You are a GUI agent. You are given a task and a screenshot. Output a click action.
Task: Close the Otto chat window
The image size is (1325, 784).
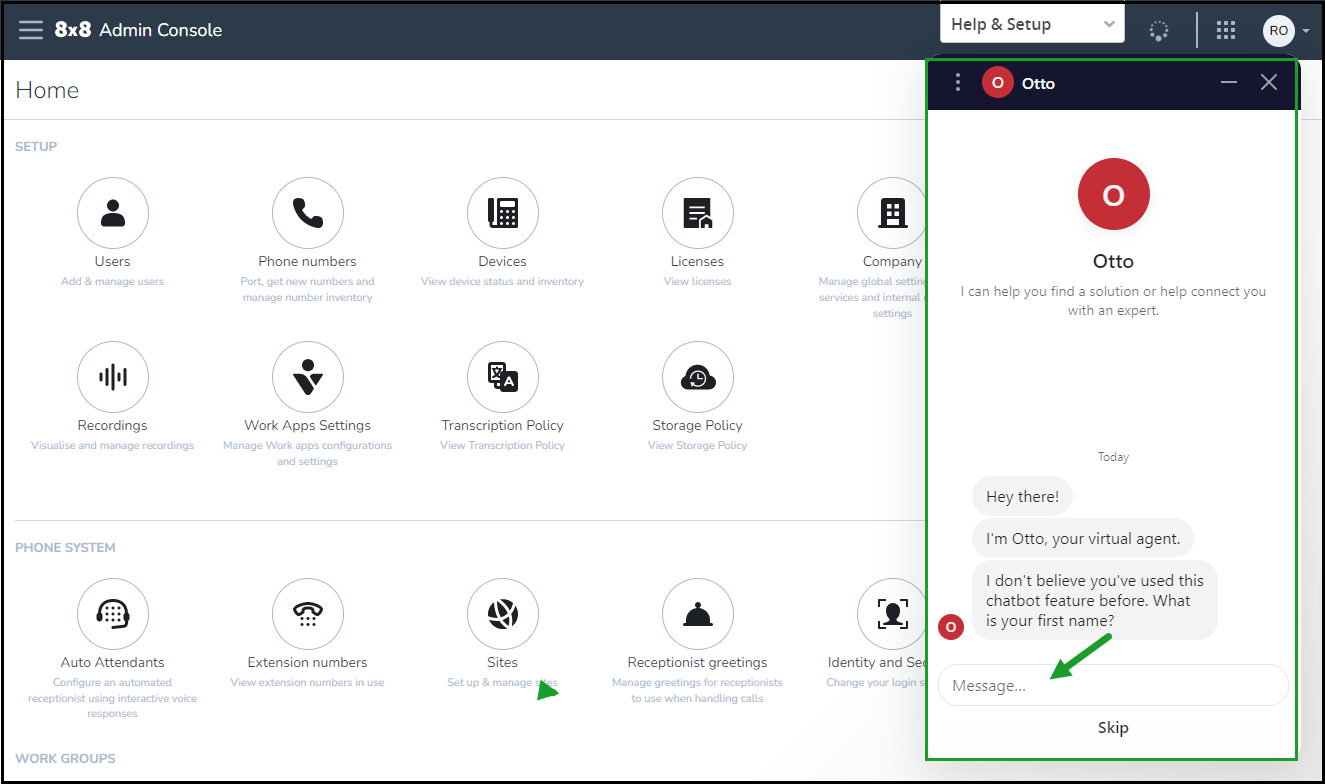1269,83
